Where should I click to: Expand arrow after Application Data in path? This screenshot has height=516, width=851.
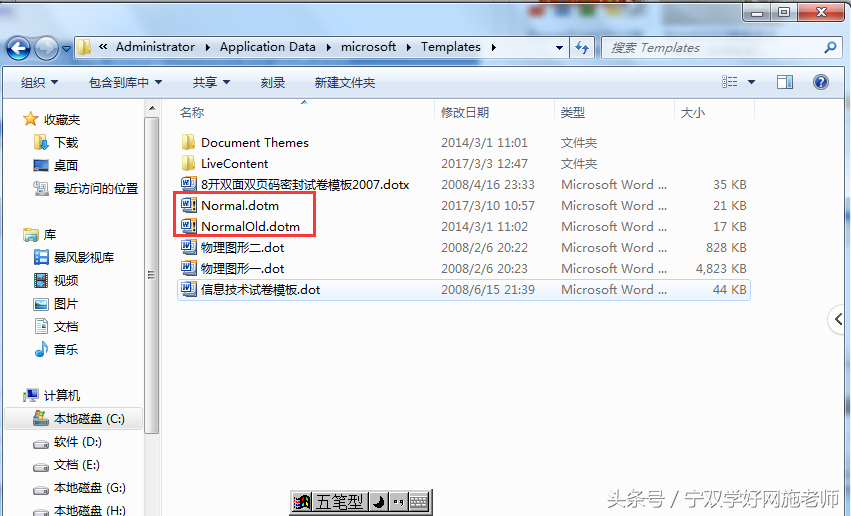pyautogui.click(x=329, y=48)
